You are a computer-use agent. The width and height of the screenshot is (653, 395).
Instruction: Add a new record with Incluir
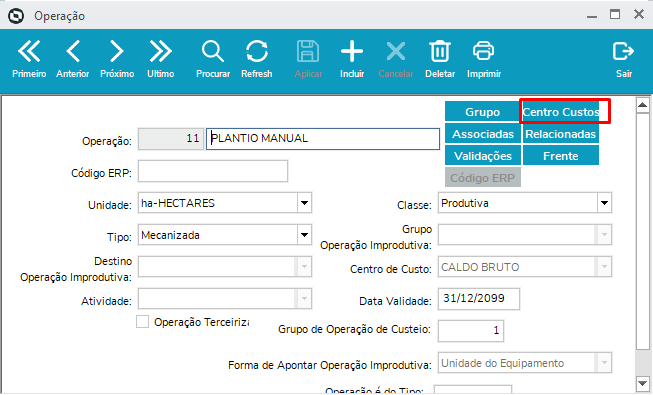click(352, 59)
